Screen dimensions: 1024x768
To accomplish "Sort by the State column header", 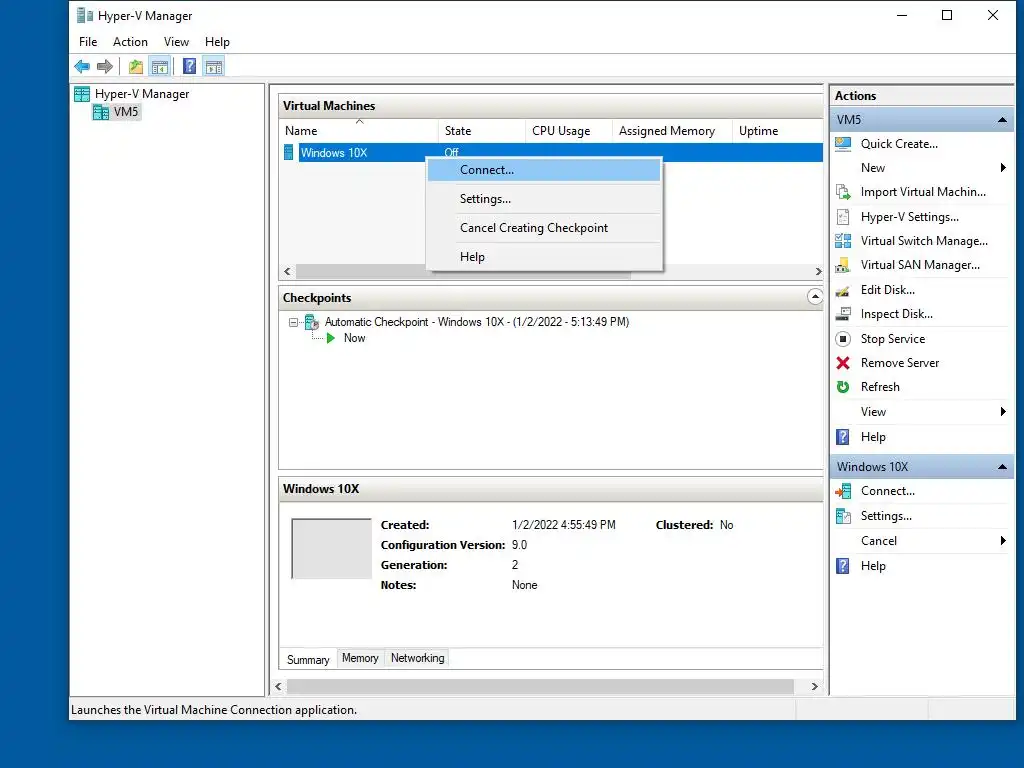I will pos(482,131).
